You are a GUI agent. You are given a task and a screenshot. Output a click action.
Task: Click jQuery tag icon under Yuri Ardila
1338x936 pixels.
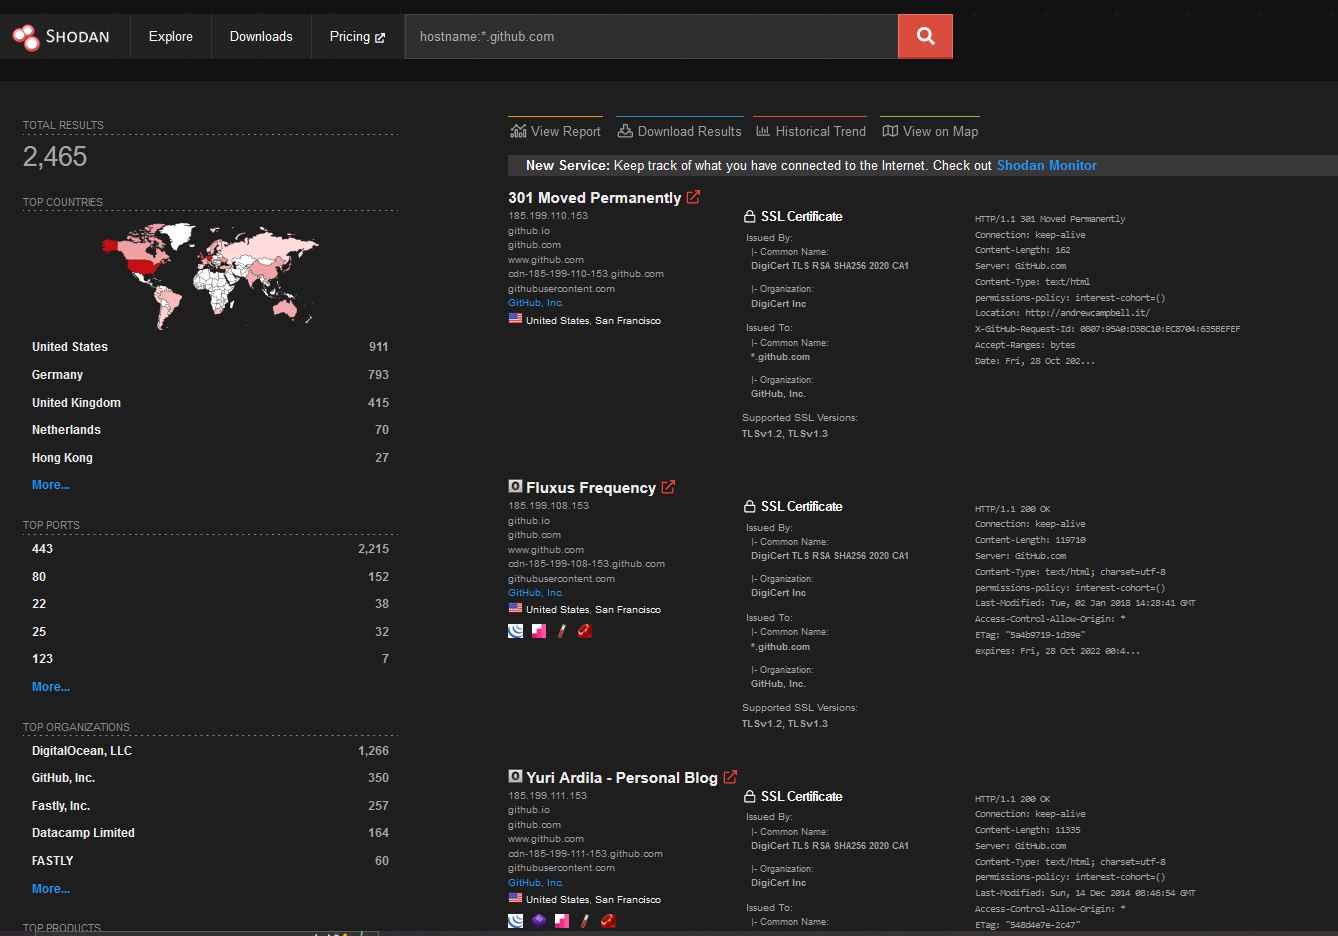(516, 921)
